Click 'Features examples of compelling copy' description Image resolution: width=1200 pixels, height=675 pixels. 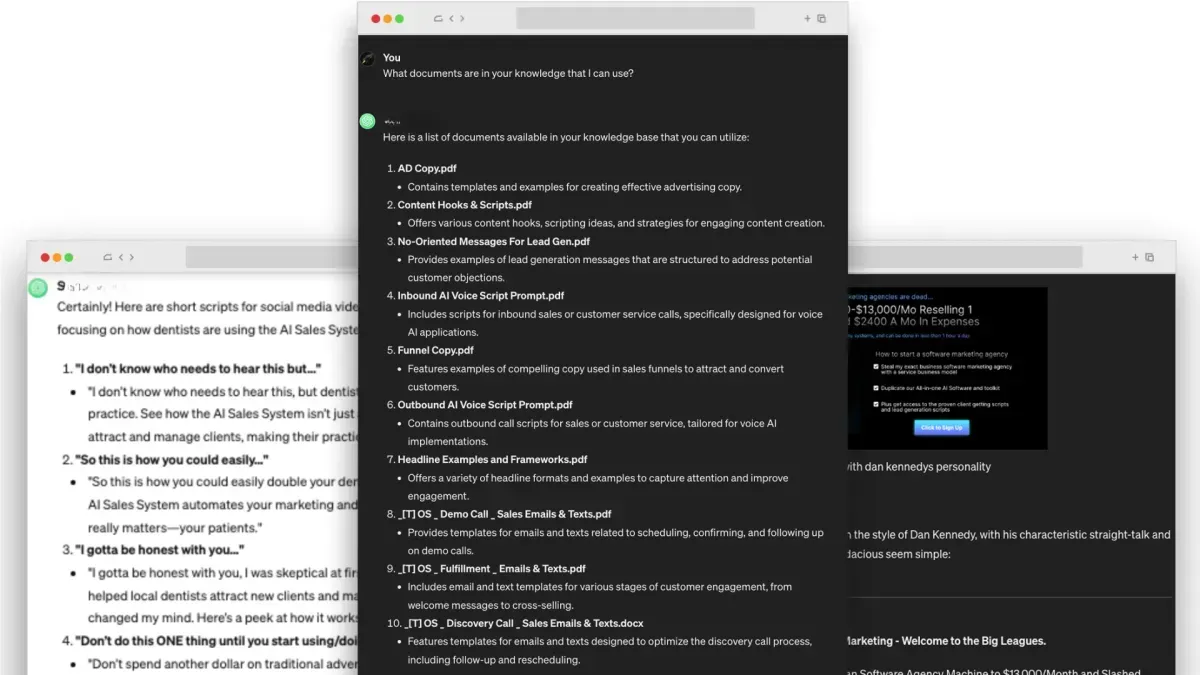596,378
